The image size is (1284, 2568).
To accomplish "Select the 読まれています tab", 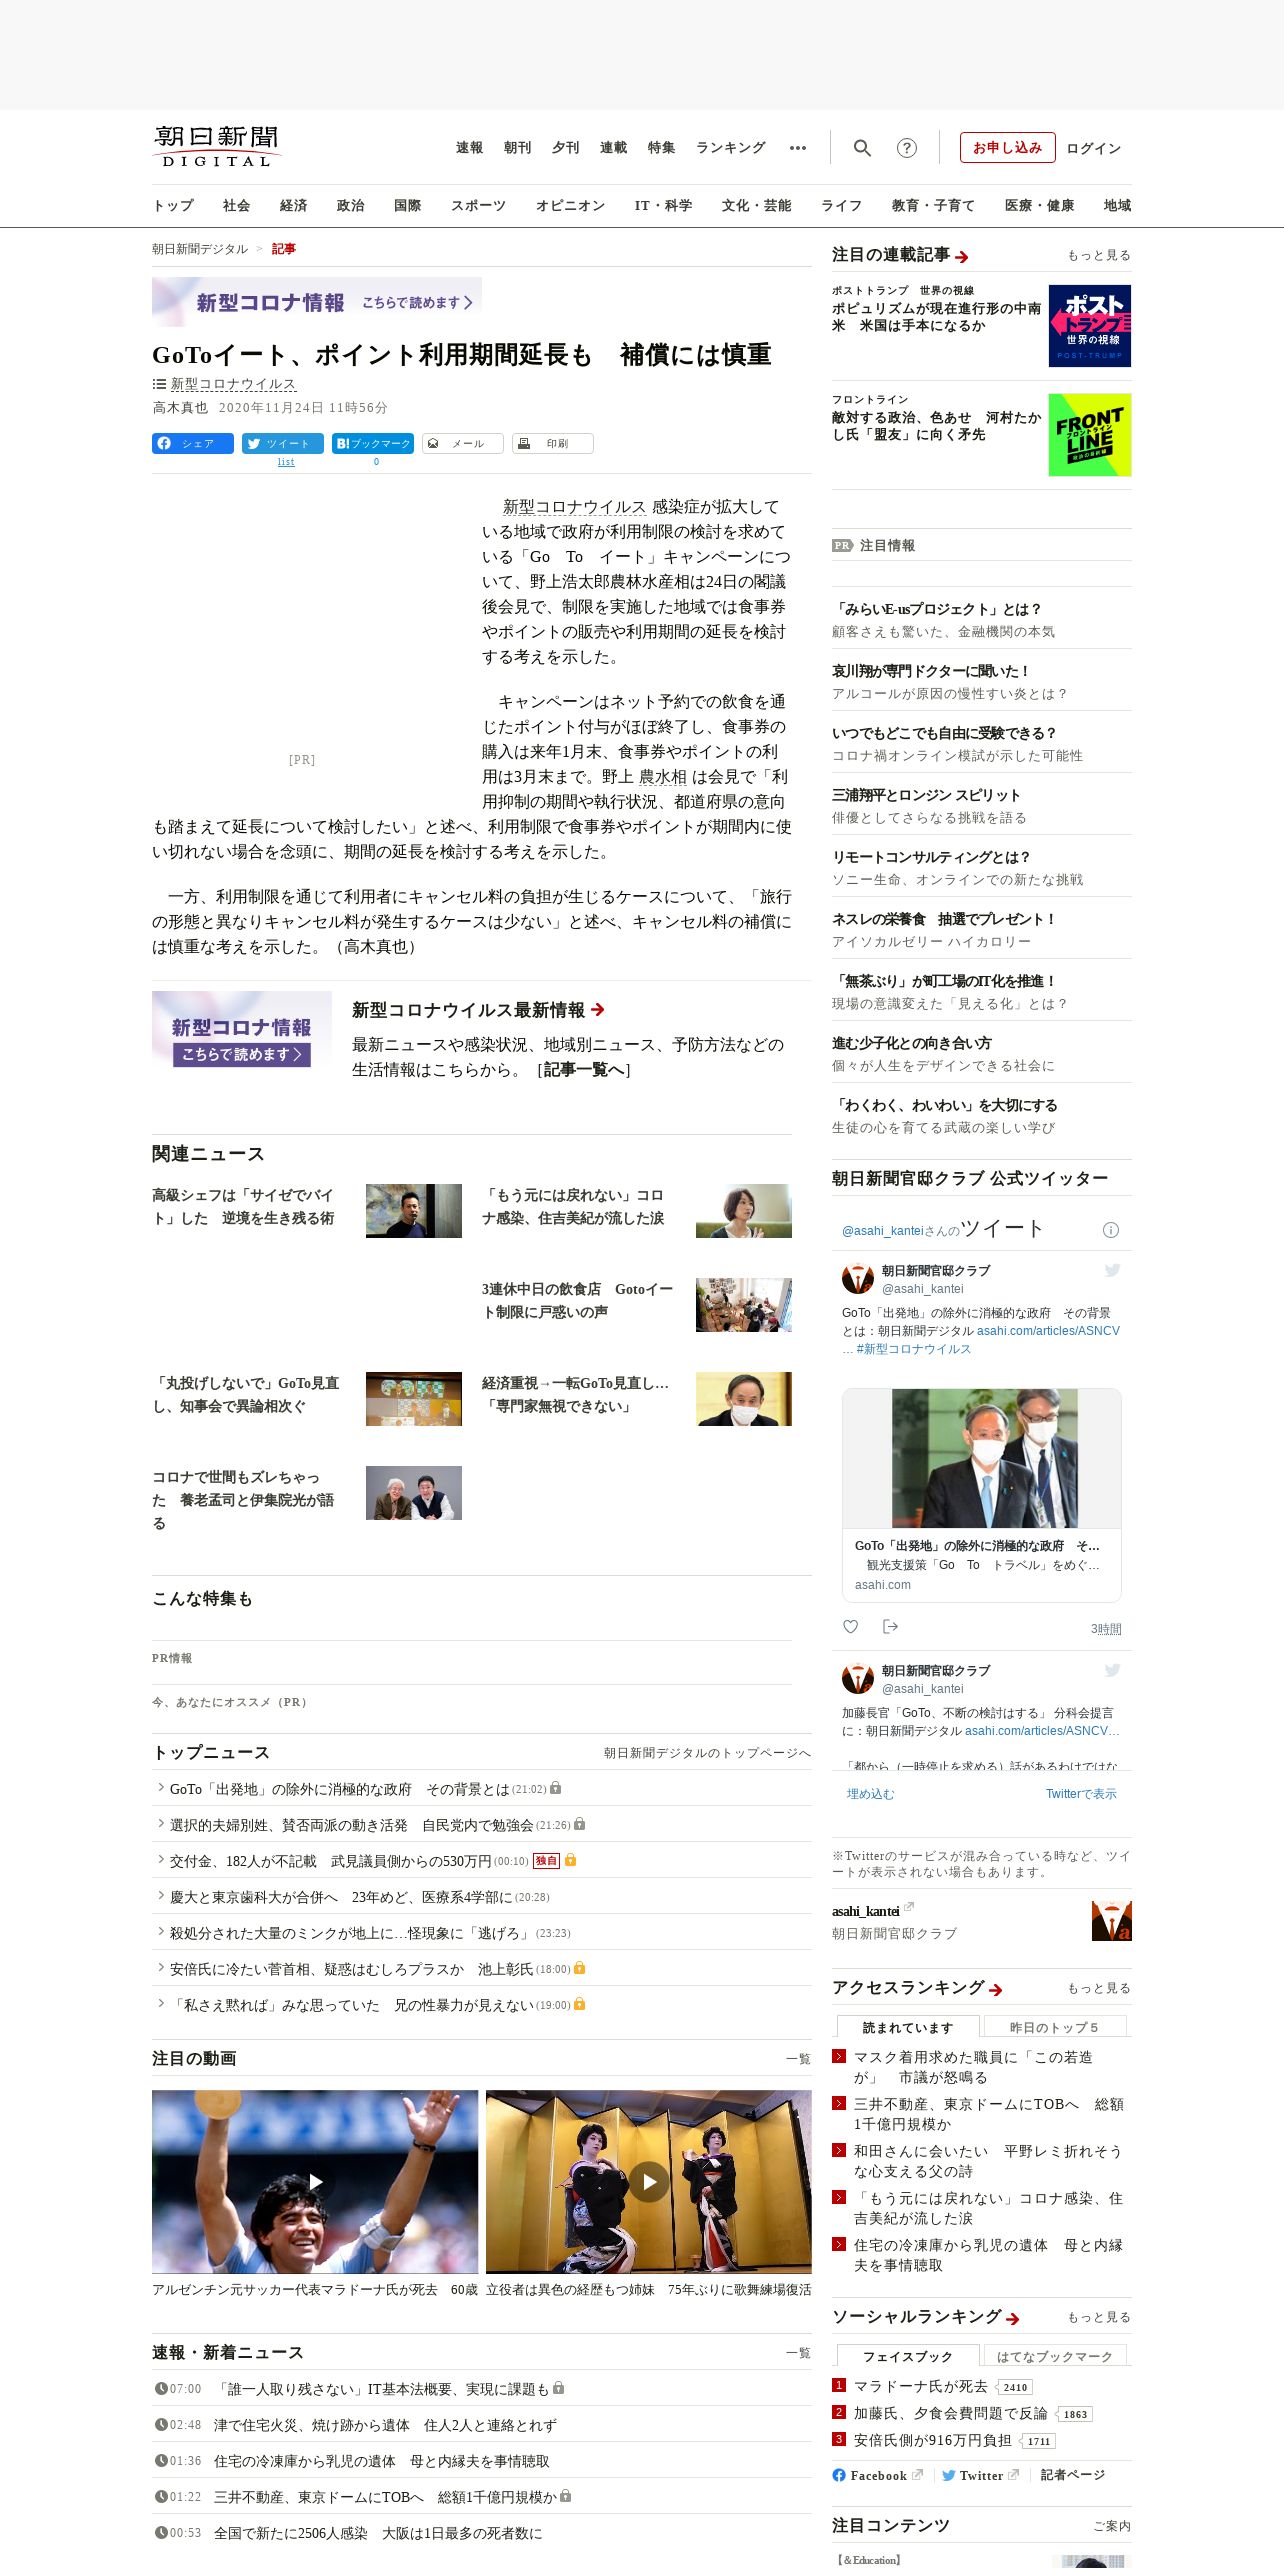I will (x=908, y=2027).
